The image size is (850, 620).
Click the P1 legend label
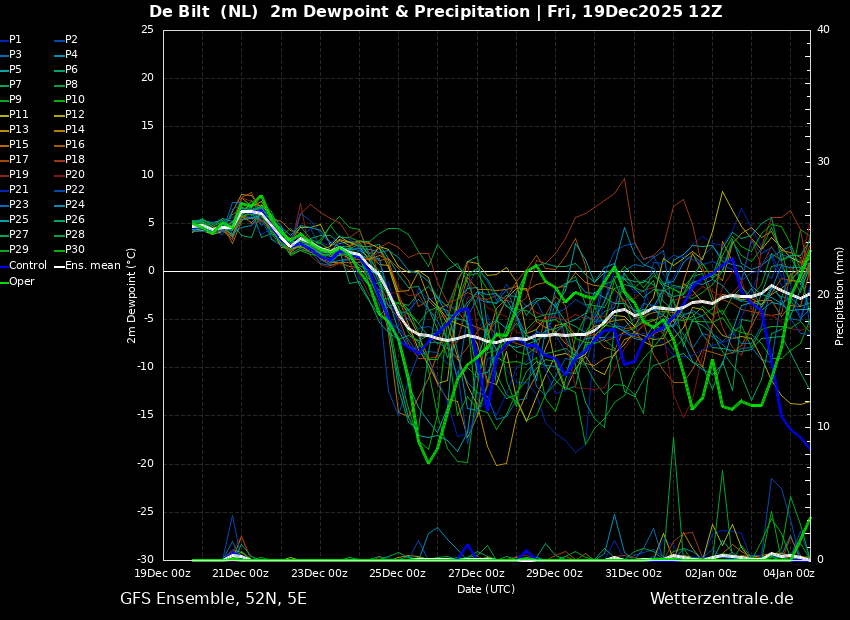(x=15, y=40)
